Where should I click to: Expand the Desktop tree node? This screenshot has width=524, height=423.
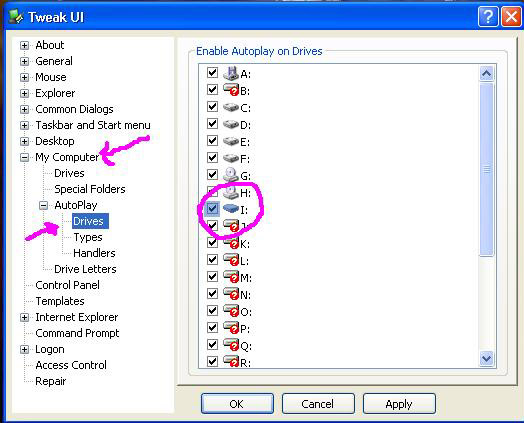24,141
